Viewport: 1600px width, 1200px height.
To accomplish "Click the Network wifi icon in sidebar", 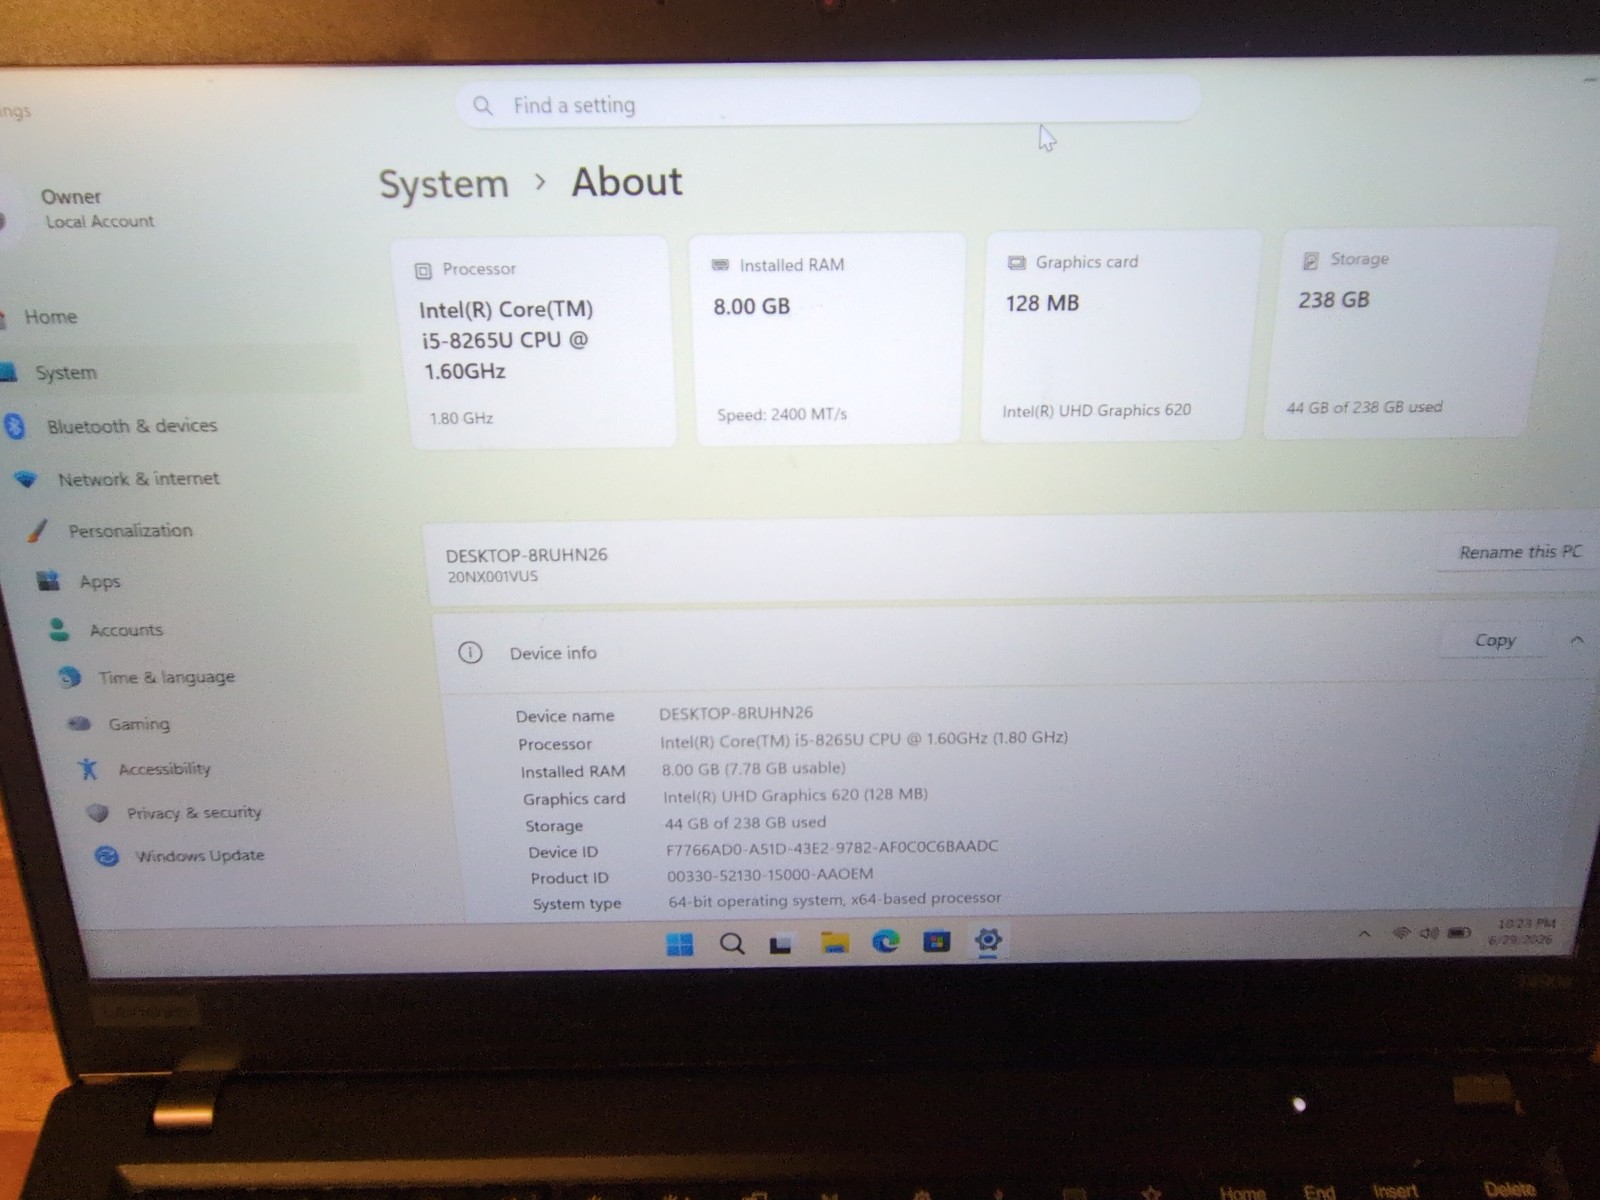I will [27, 480].
